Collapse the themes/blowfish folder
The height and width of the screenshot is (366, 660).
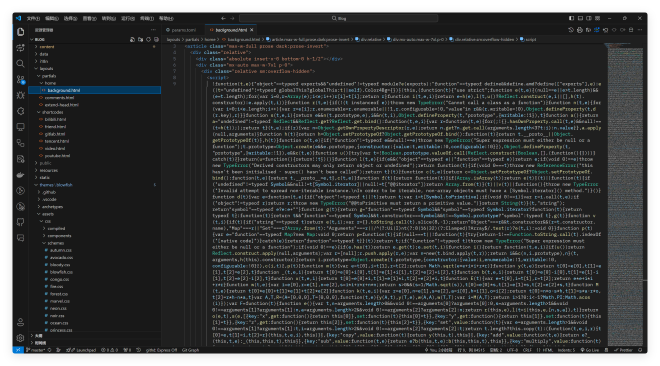point(56,185)
